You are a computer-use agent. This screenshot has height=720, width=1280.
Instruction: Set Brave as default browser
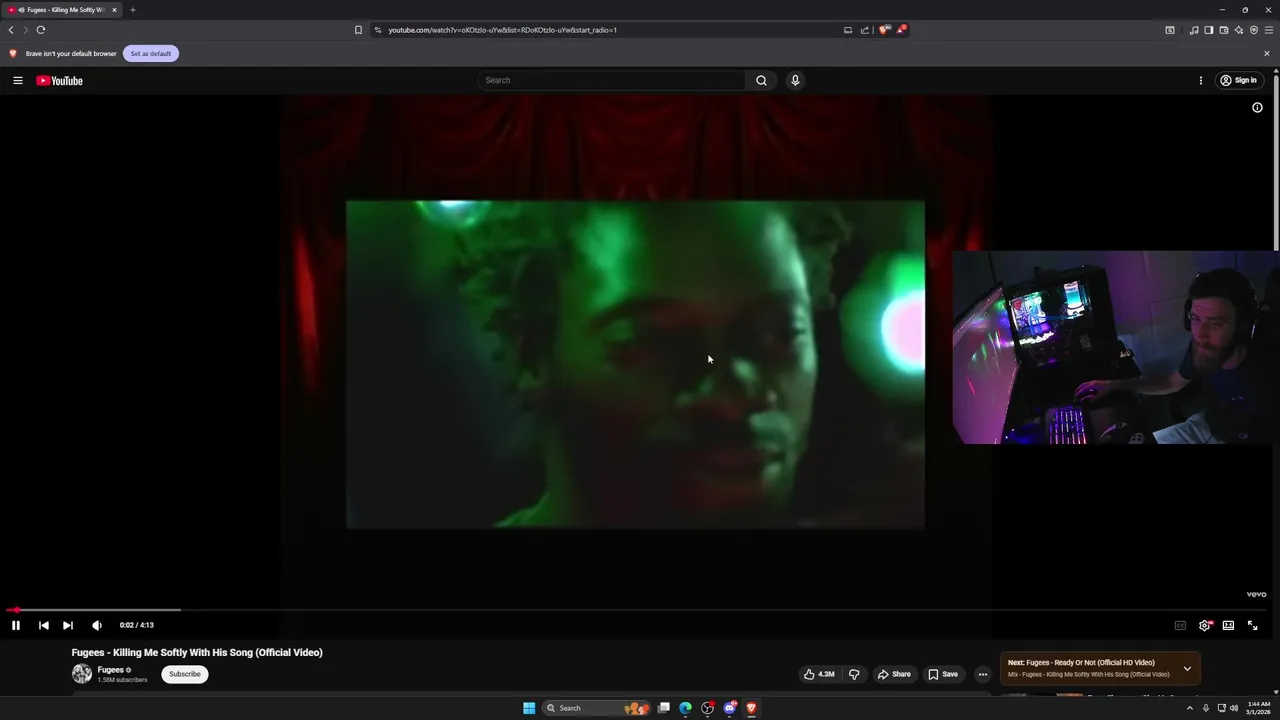[x=151, y=53]
